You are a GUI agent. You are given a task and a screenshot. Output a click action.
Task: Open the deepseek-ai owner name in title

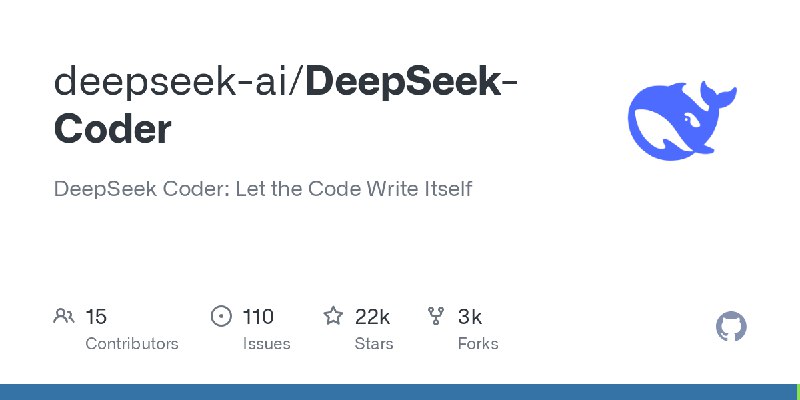click(170, 83)
